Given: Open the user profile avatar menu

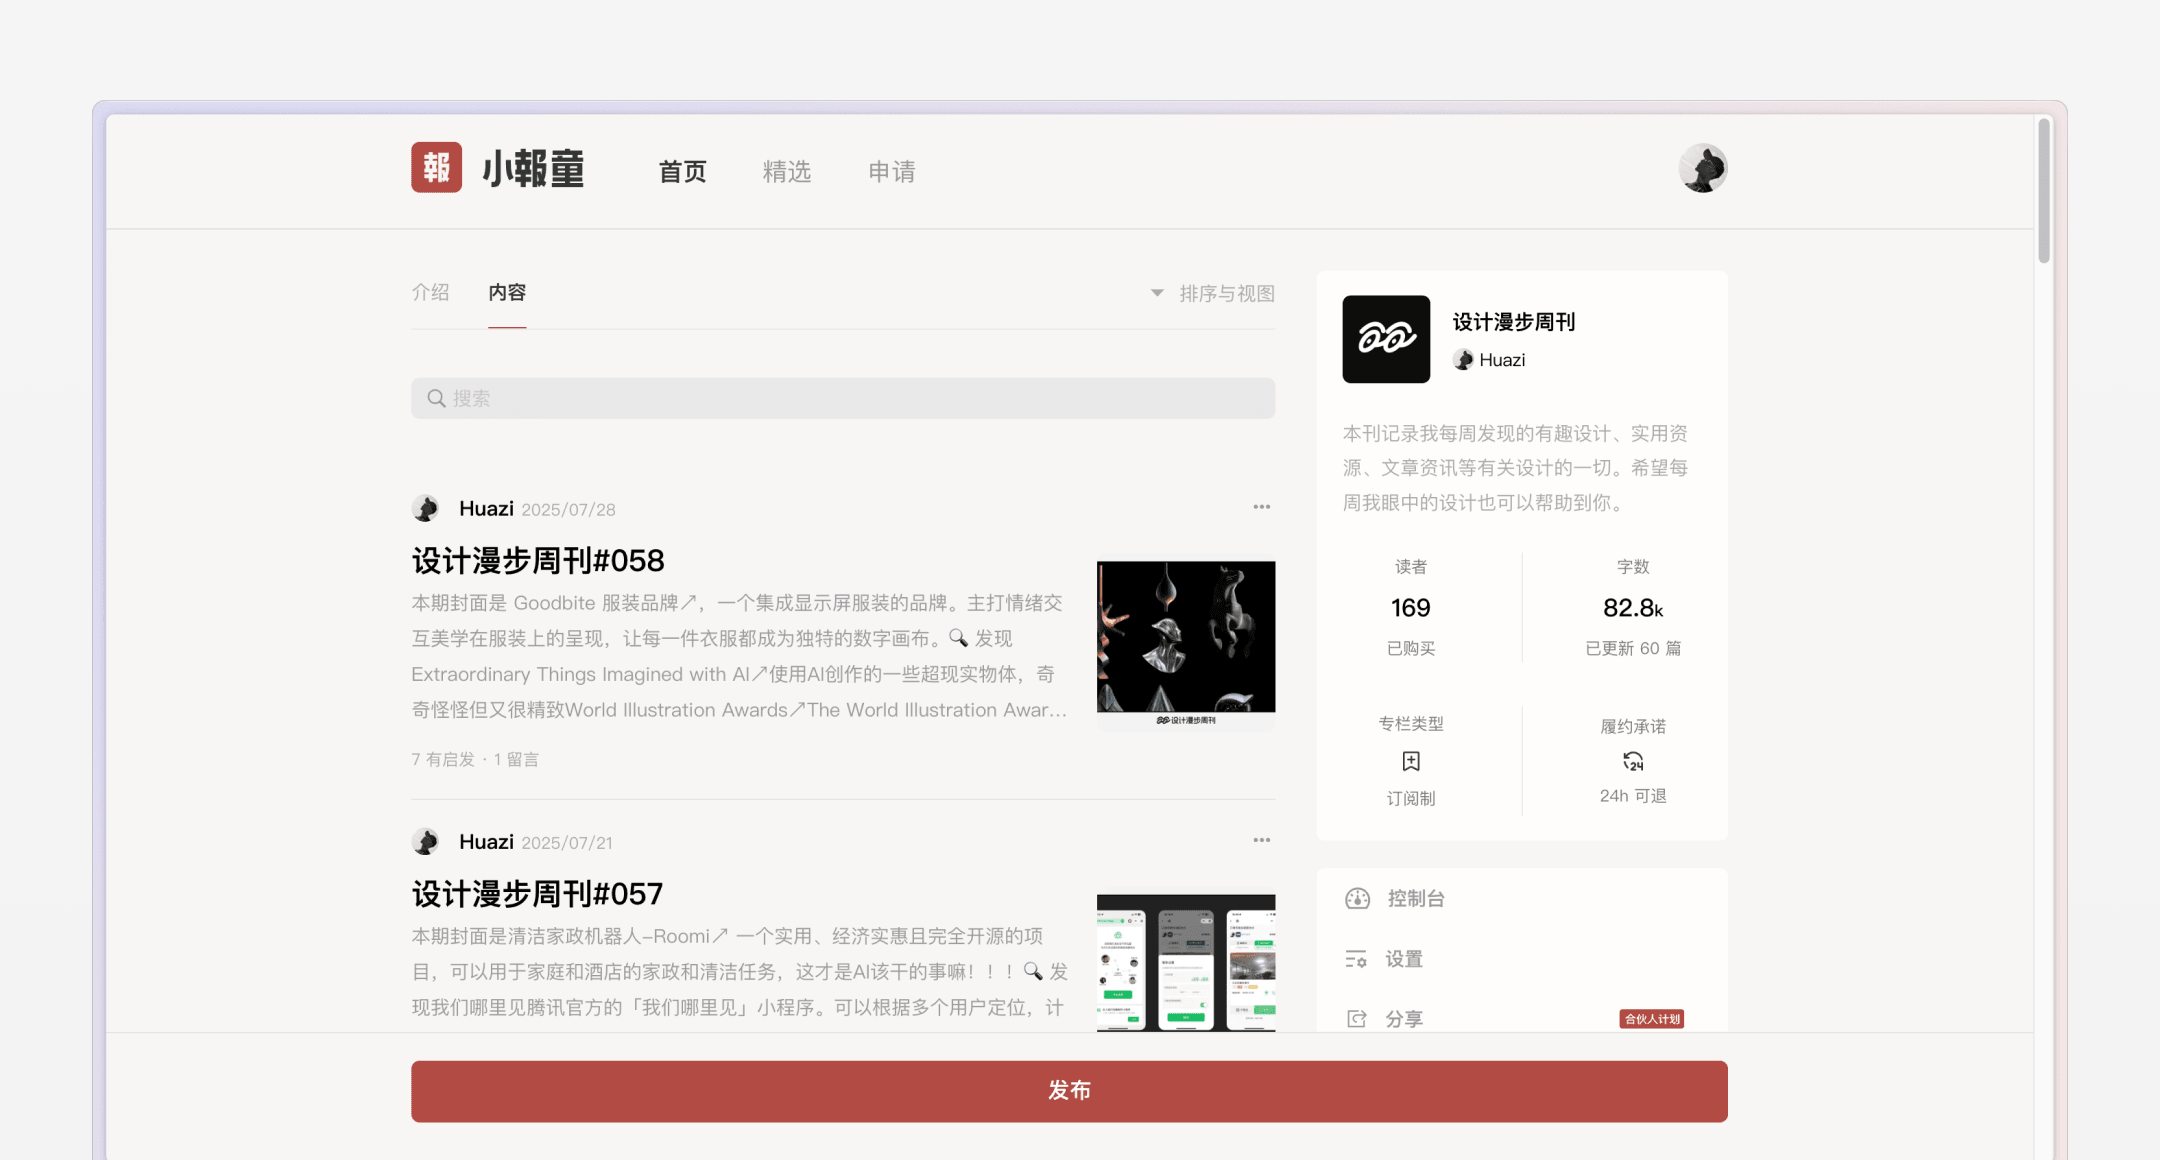Looking at the screenshot, I should (x=1702, y=168).
